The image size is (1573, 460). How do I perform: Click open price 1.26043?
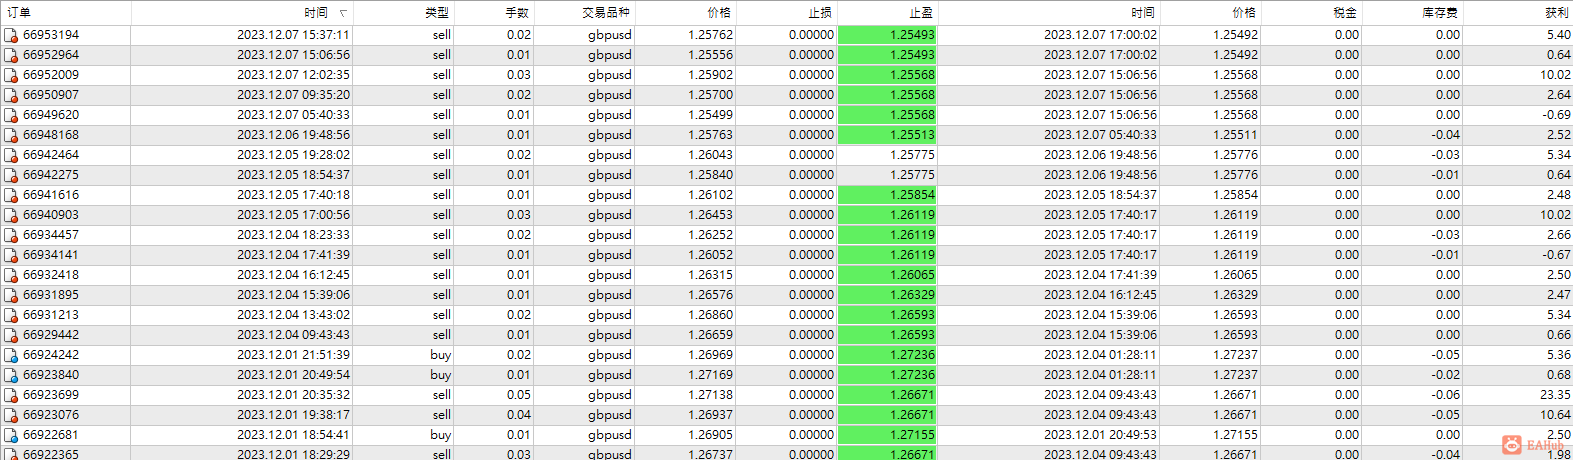click(710, 155)
